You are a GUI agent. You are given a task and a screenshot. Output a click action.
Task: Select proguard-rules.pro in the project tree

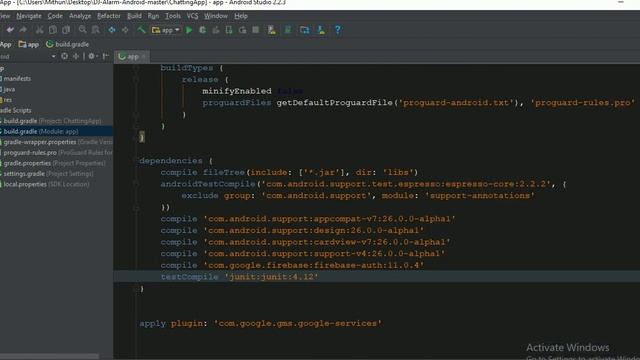pos(57,153)
